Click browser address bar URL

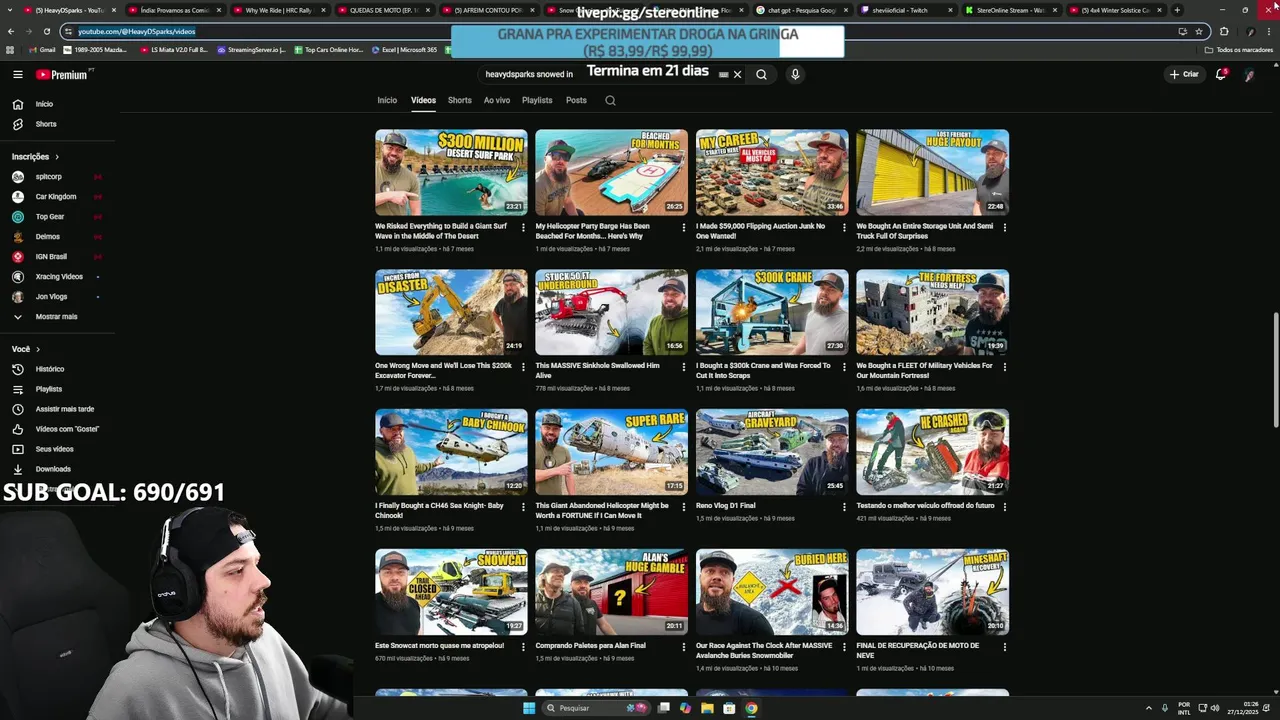(x=137, y=31)
